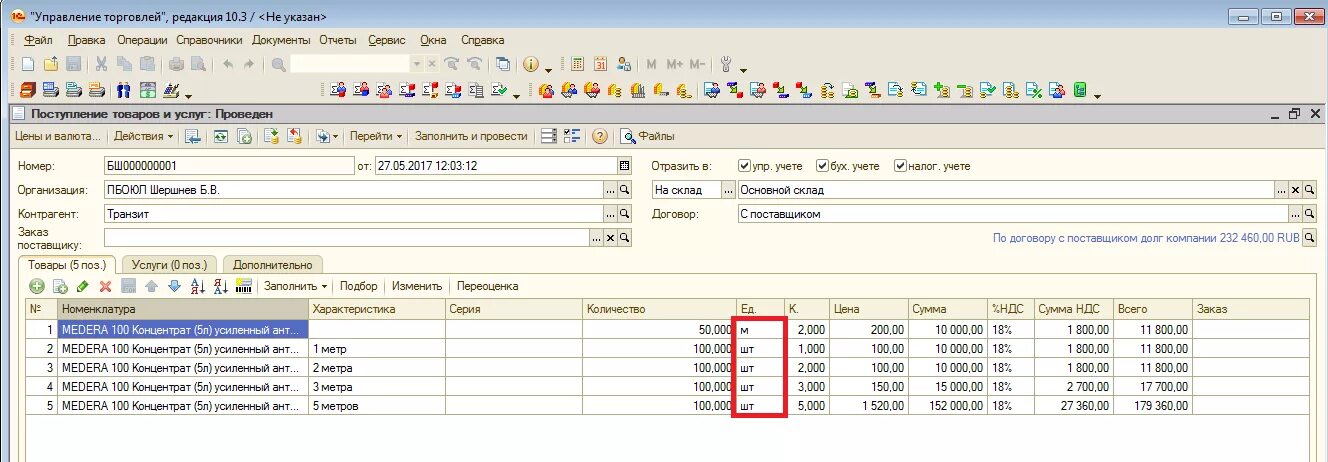
Task: Switch to the Услуги (0 поз.) tab
Action: pyautogui.click(x=169, y=265)
